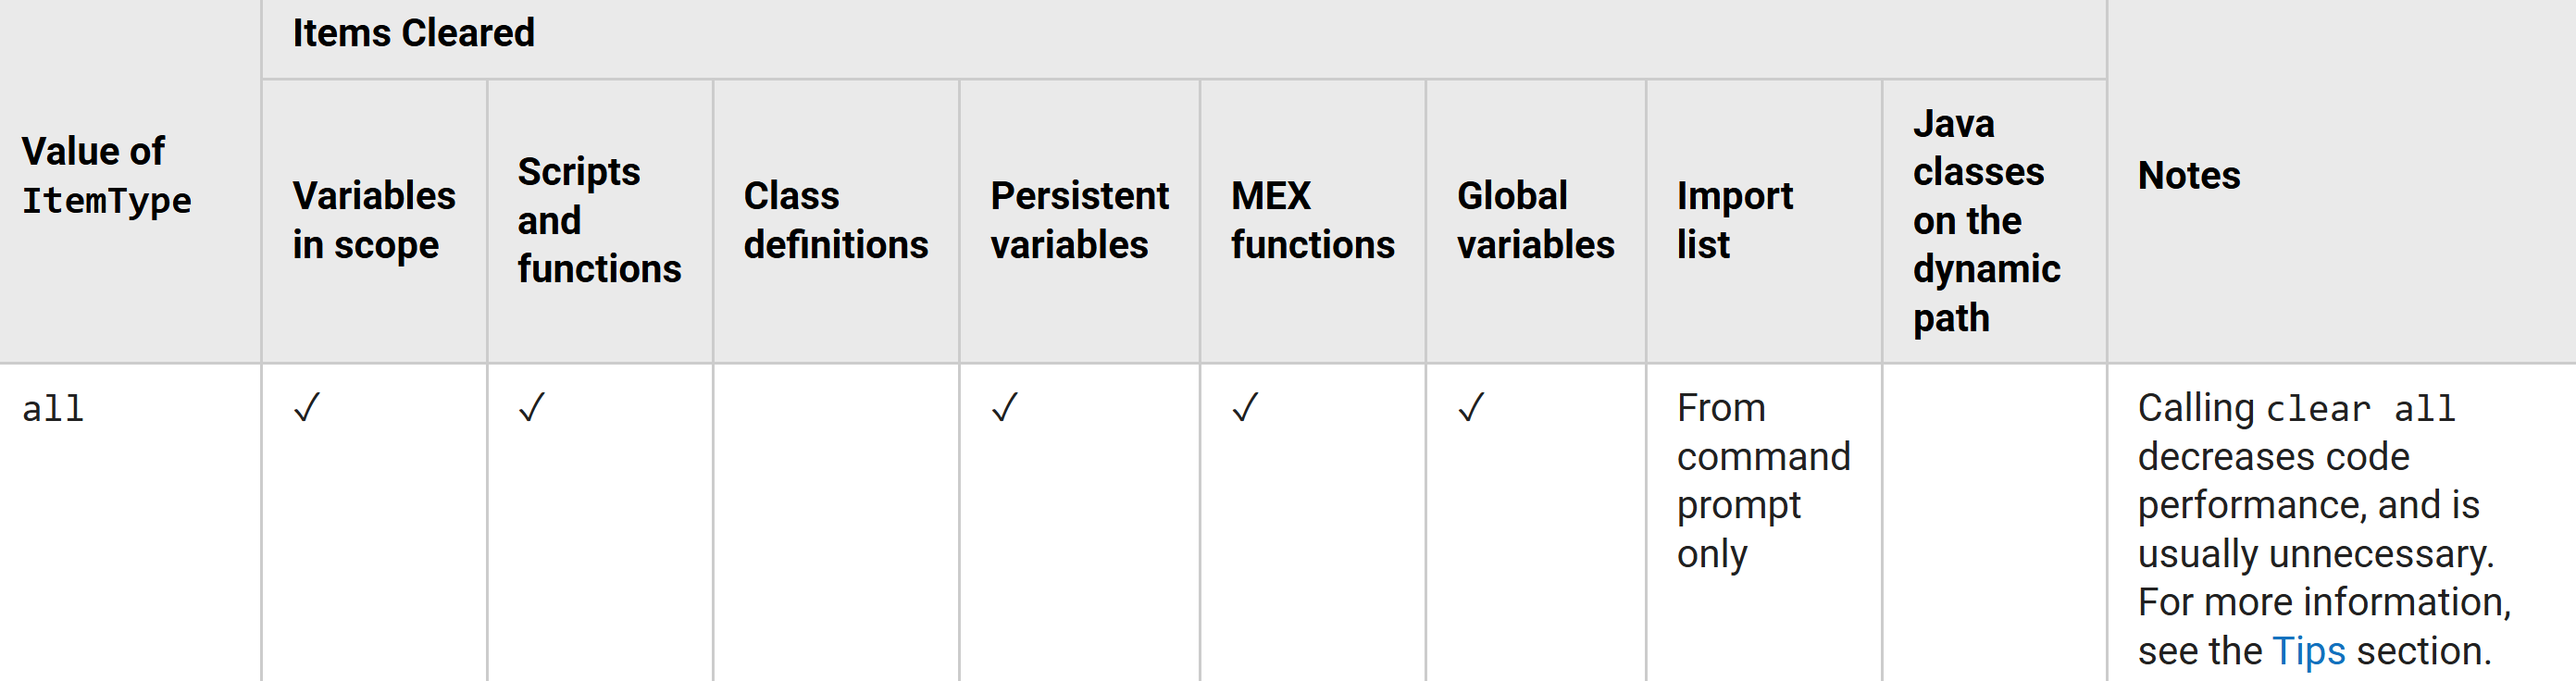Click the 'clear all' code text in Notes
The height and width of the screenshot is (681, 2576).
tap(2360, 408)
